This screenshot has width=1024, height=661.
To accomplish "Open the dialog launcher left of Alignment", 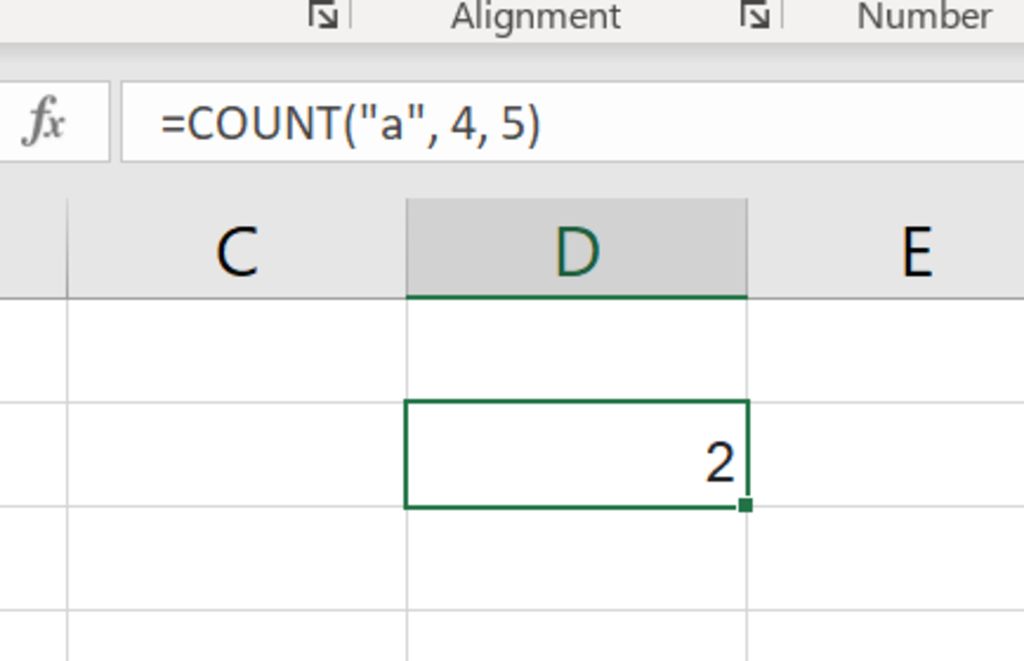I will [x=323, y=15].
